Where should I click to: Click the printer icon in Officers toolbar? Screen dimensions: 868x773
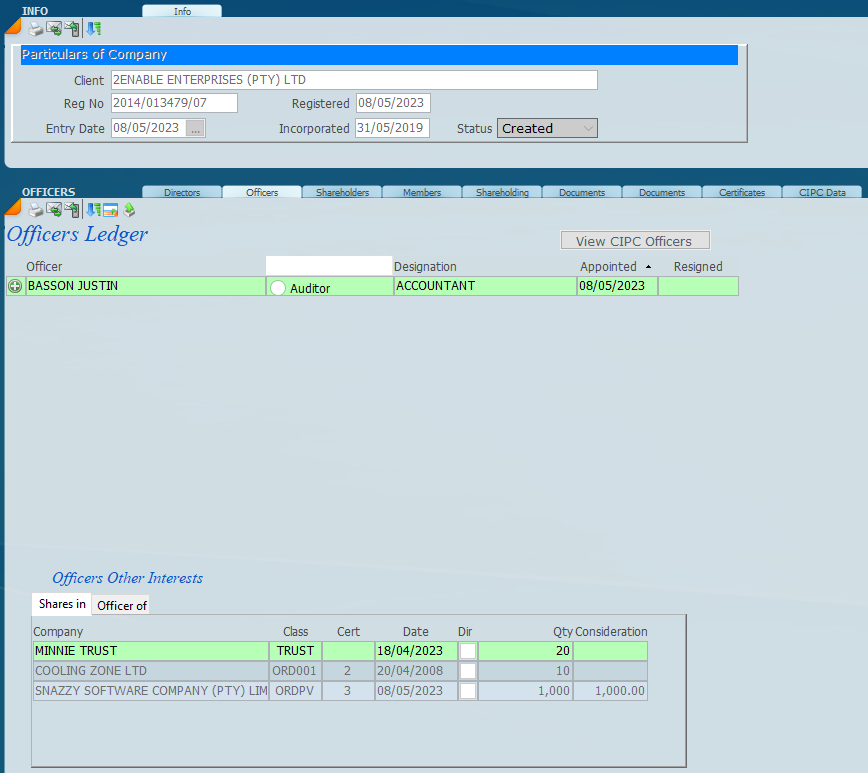(35, 210)
